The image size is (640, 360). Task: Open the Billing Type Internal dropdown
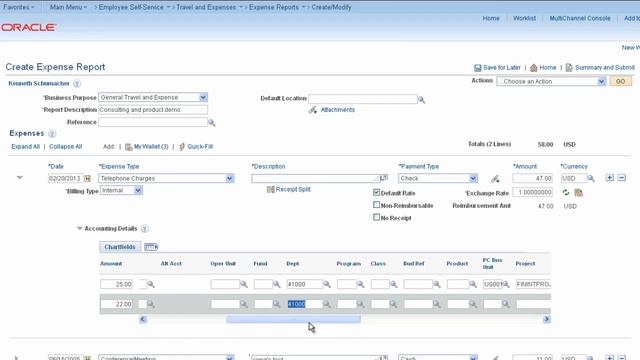[x=138, y=190]
